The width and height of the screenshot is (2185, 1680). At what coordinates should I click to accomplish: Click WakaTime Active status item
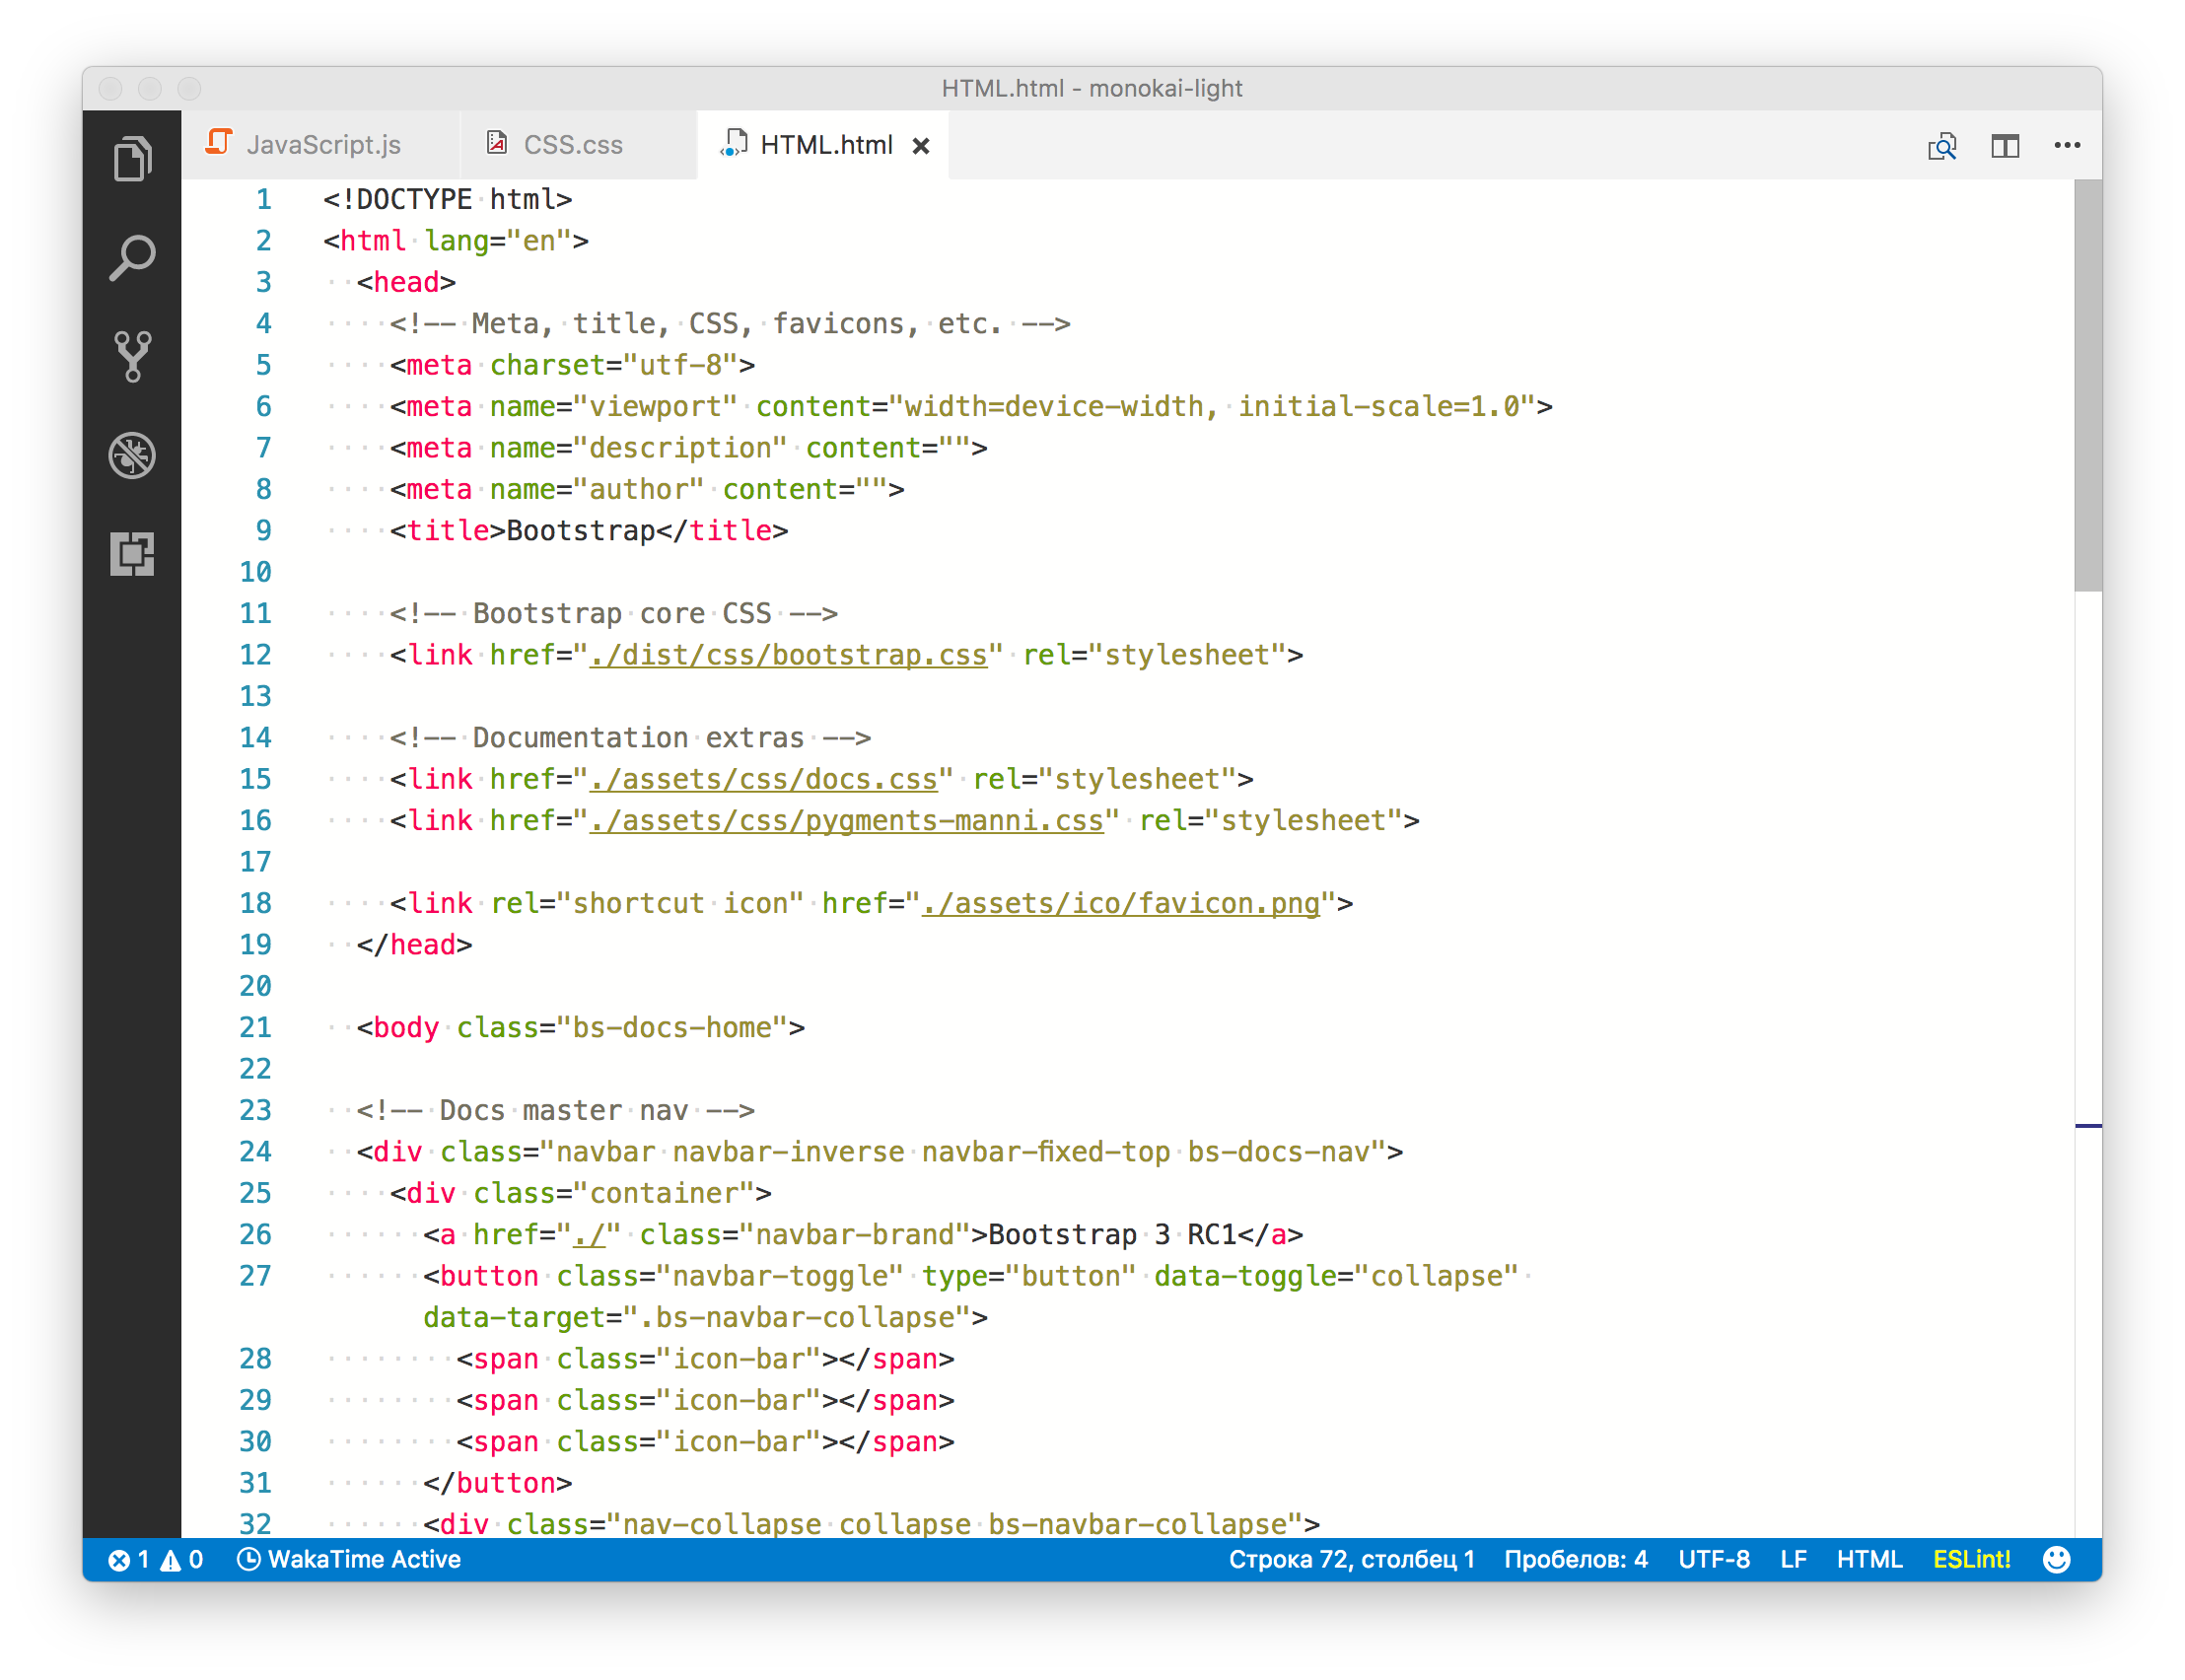click(349, 1559)
